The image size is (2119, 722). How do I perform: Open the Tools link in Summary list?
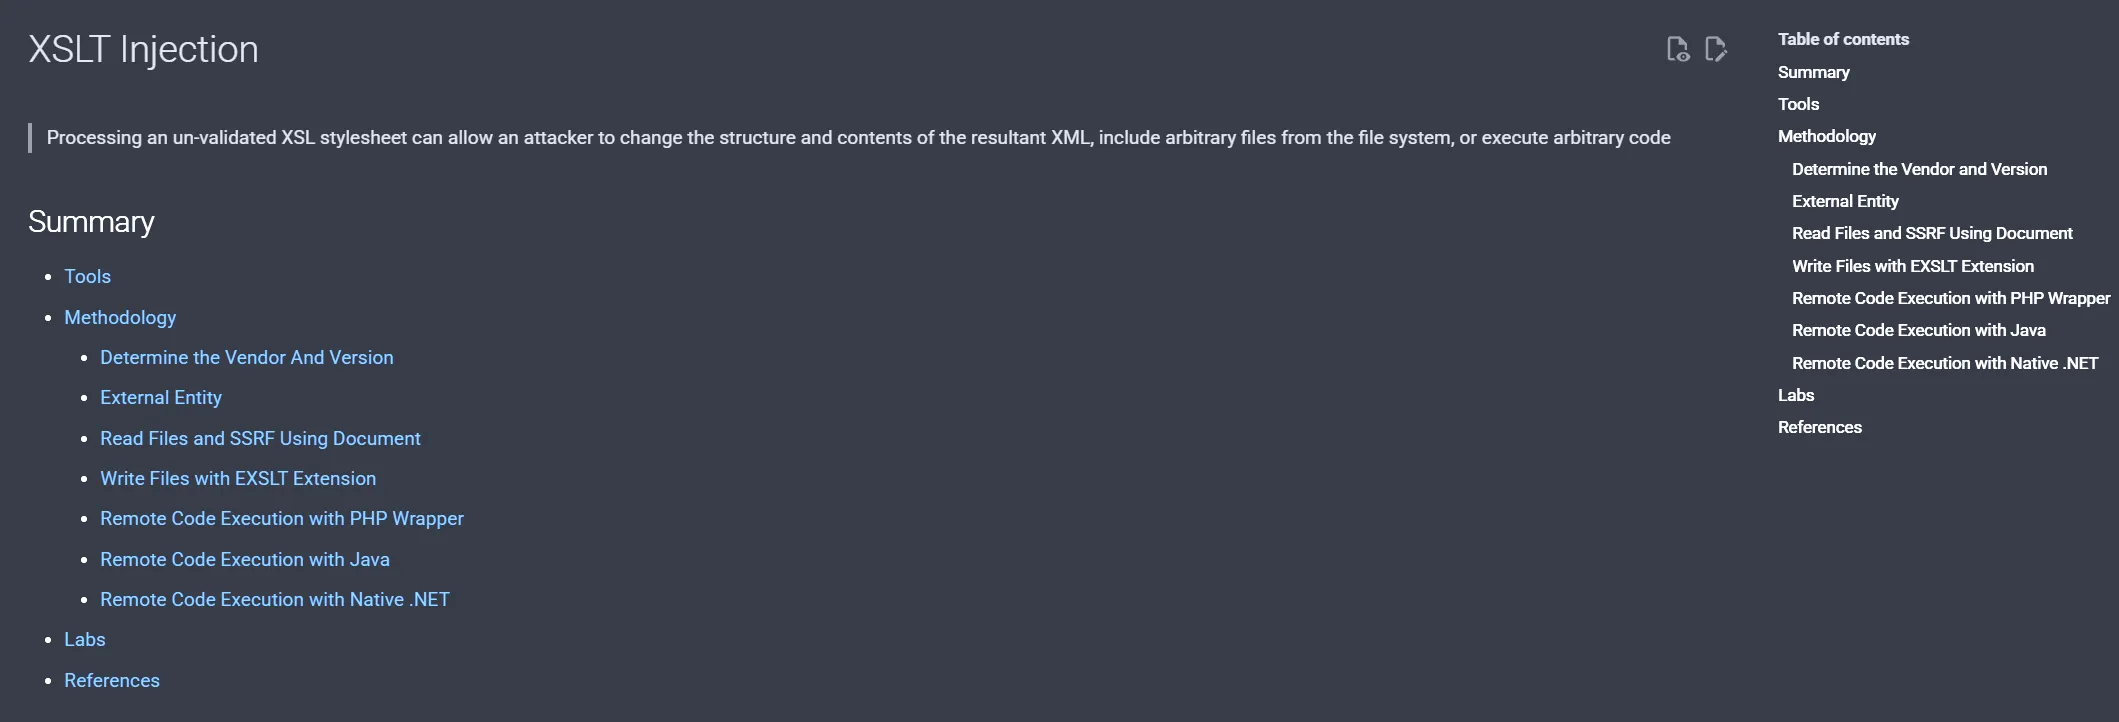click(x=87, y=276)
